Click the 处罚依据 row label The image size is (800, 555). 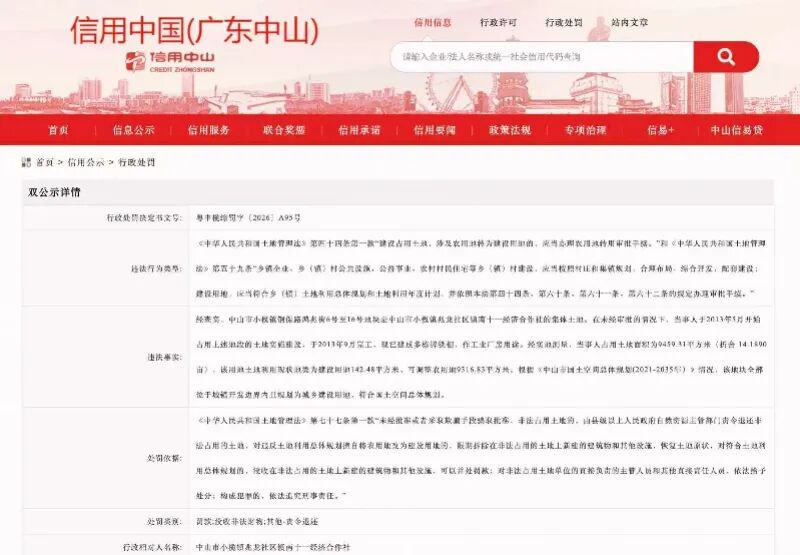tap(165, 458)
